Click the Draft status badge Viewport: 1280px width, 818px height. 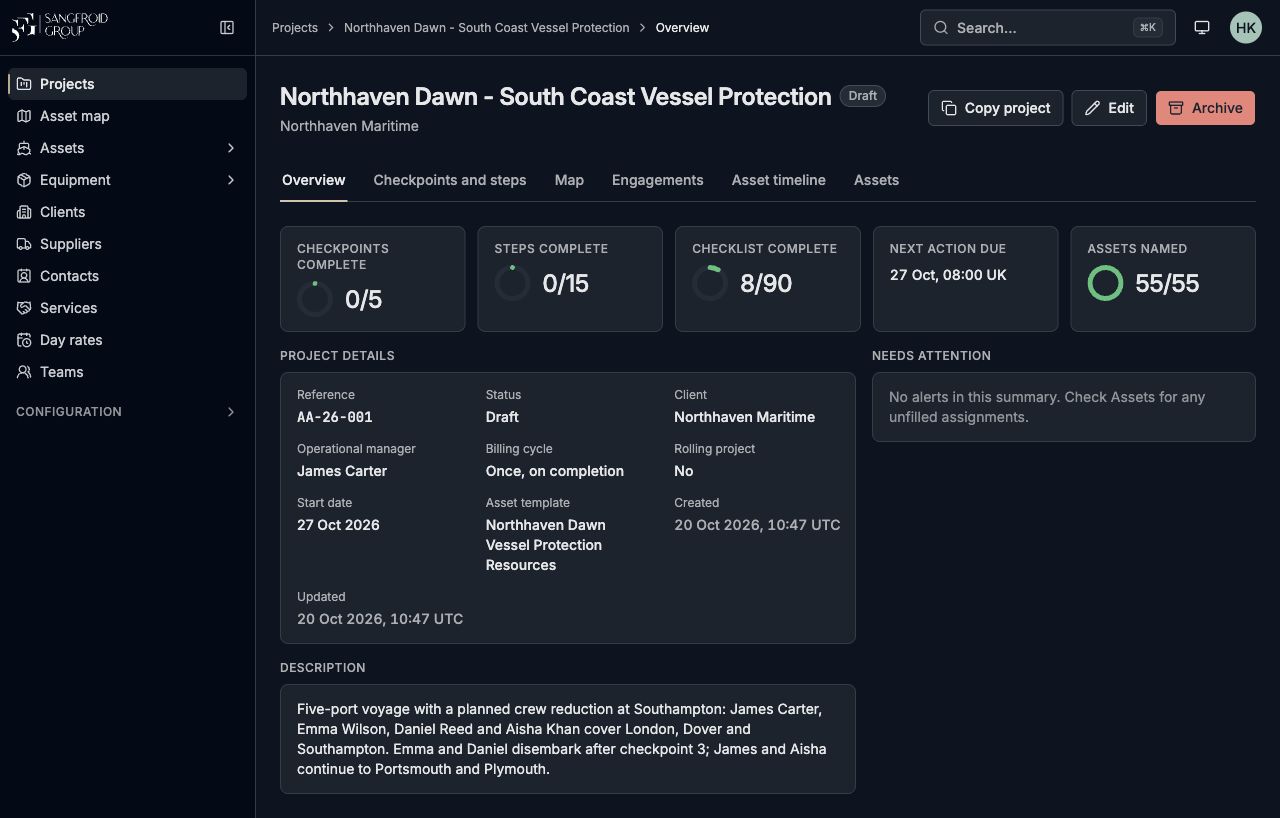pyautogui.click(x=862, y=96)
